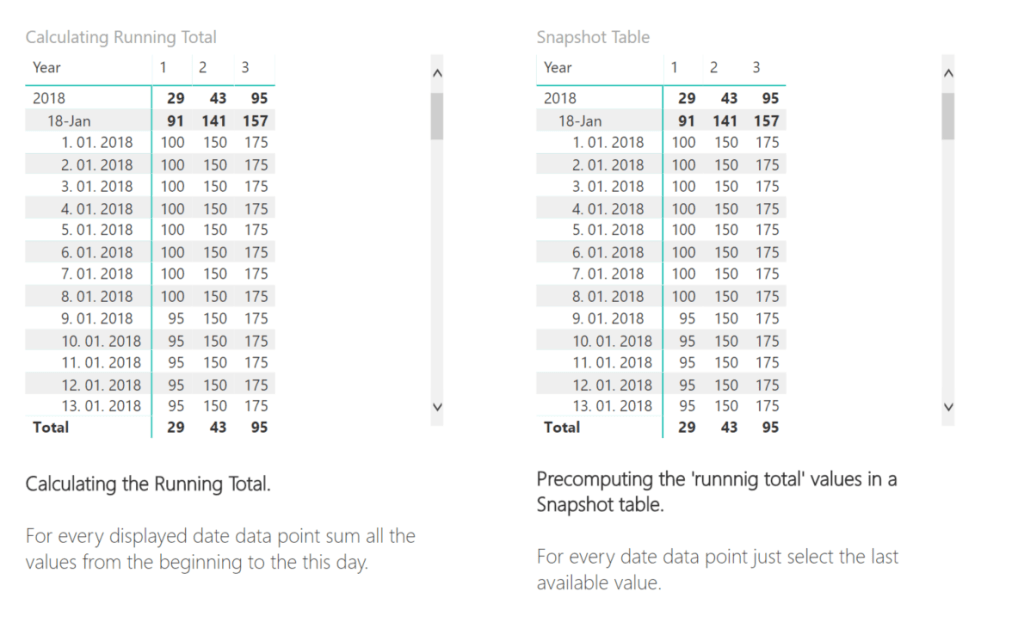
Task: Click the up scroll arrow on Snapshot Table
Action: click(x=948, y=71)
